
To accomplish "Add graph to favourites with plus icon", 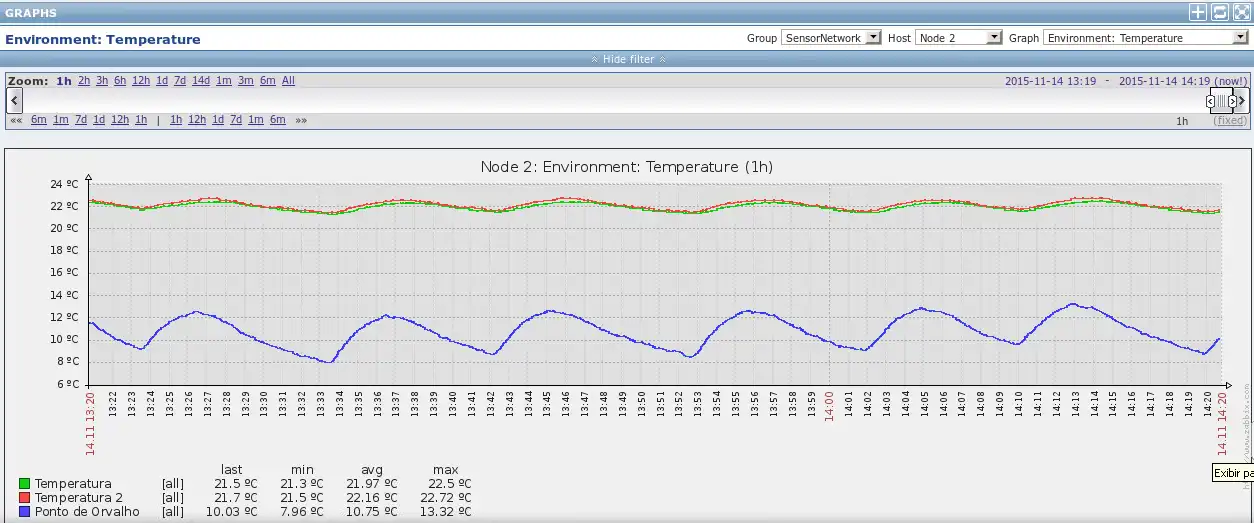I will [1197, 12].
